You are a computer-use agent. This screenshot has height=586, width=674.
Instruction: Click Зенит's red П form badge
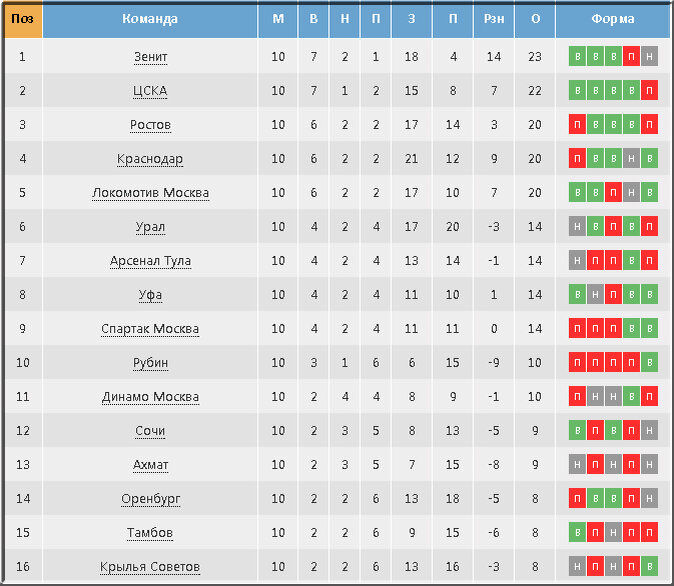click(x=631, y=56)
